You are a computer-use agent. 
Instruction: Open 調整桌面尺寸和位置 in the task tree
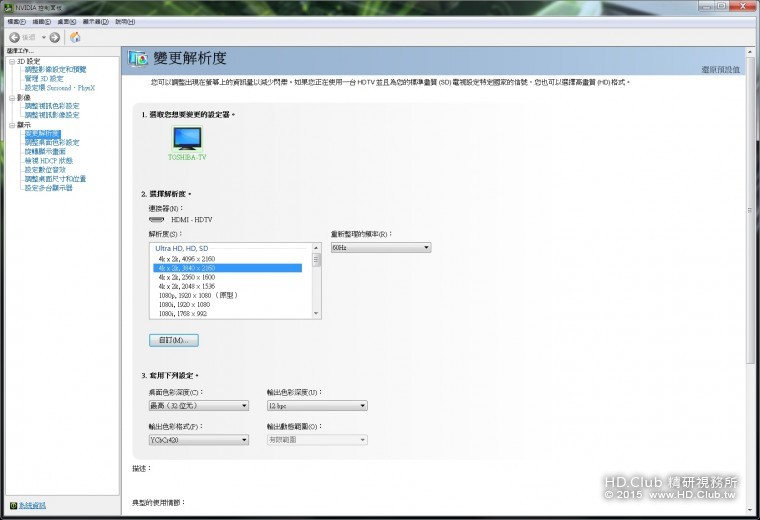pos(55,179)
